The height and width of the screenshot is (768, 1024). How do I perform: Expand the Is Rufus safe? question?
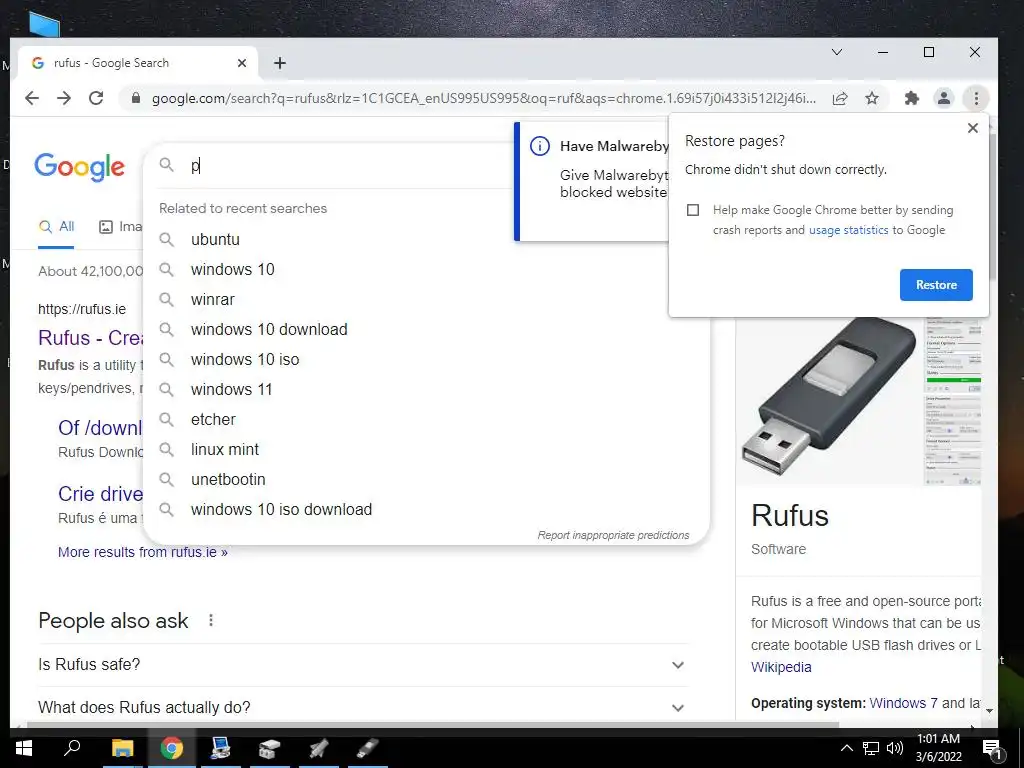tap(362, 665)
